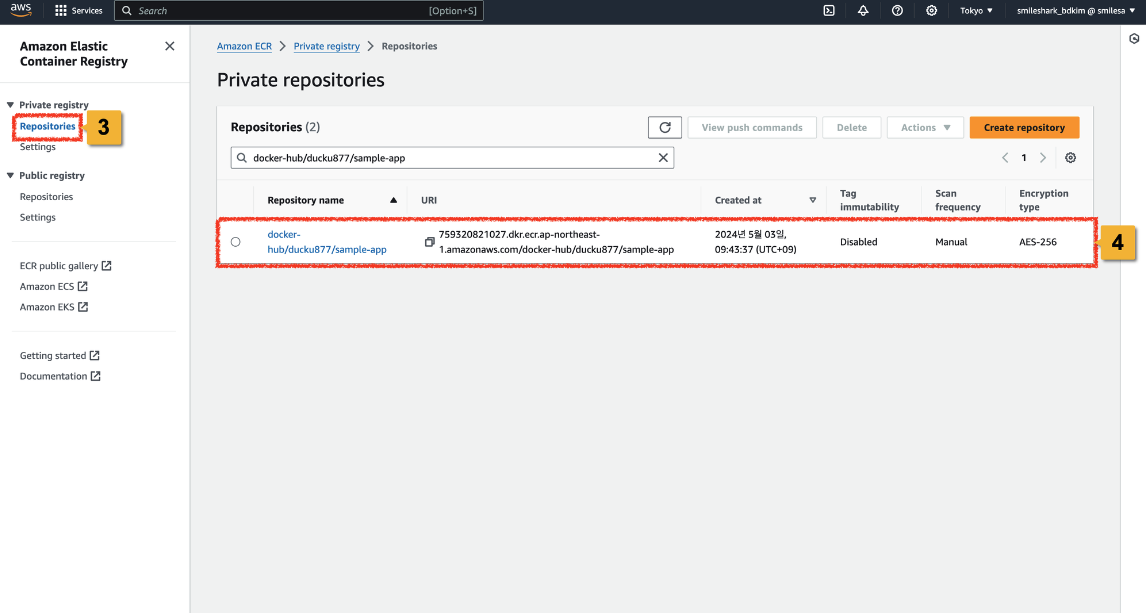
Task: Copy the repository URI
Action: [x=429, y=242]
